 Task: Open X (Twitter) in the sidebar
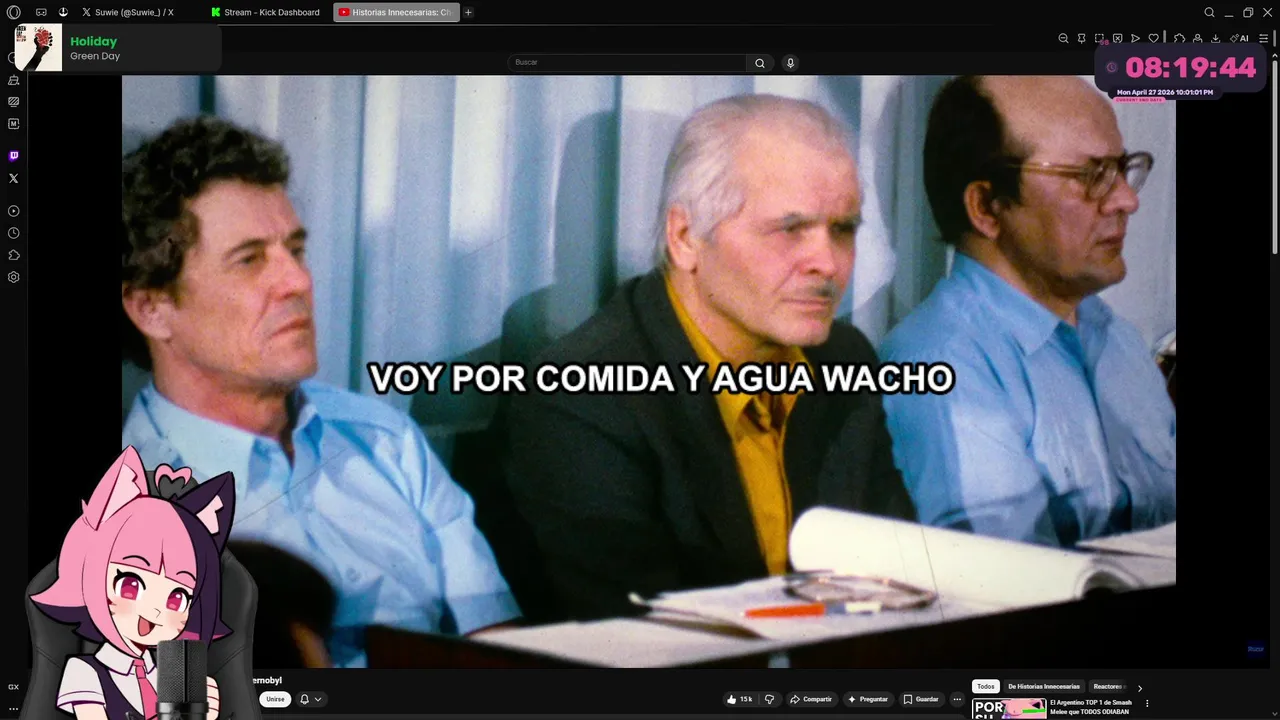13,178
